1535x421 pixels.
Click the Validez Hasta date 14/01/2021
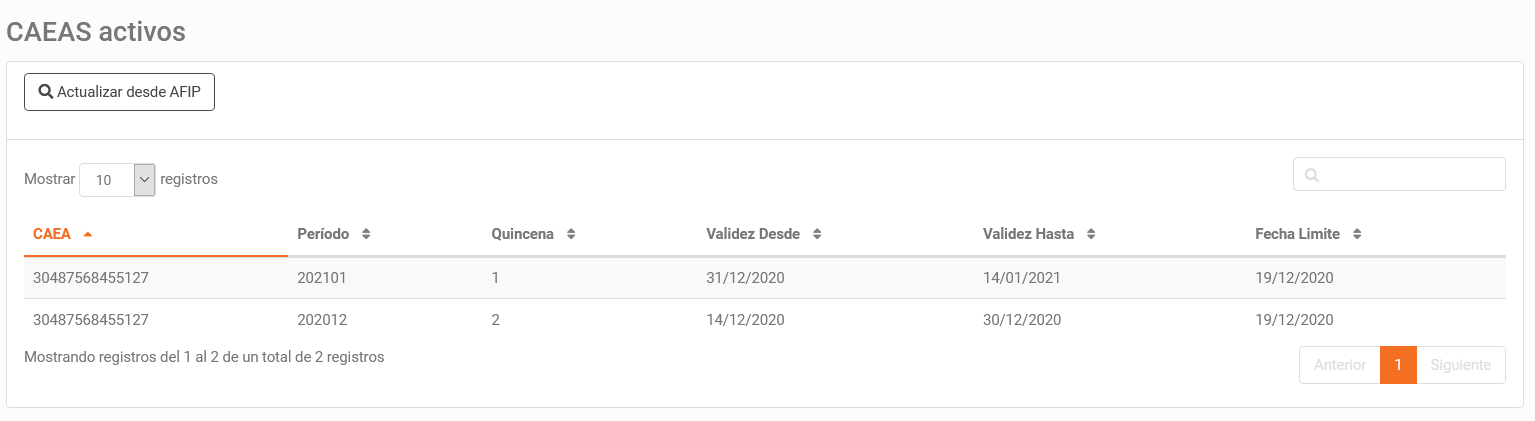(x=1021, y=278)
